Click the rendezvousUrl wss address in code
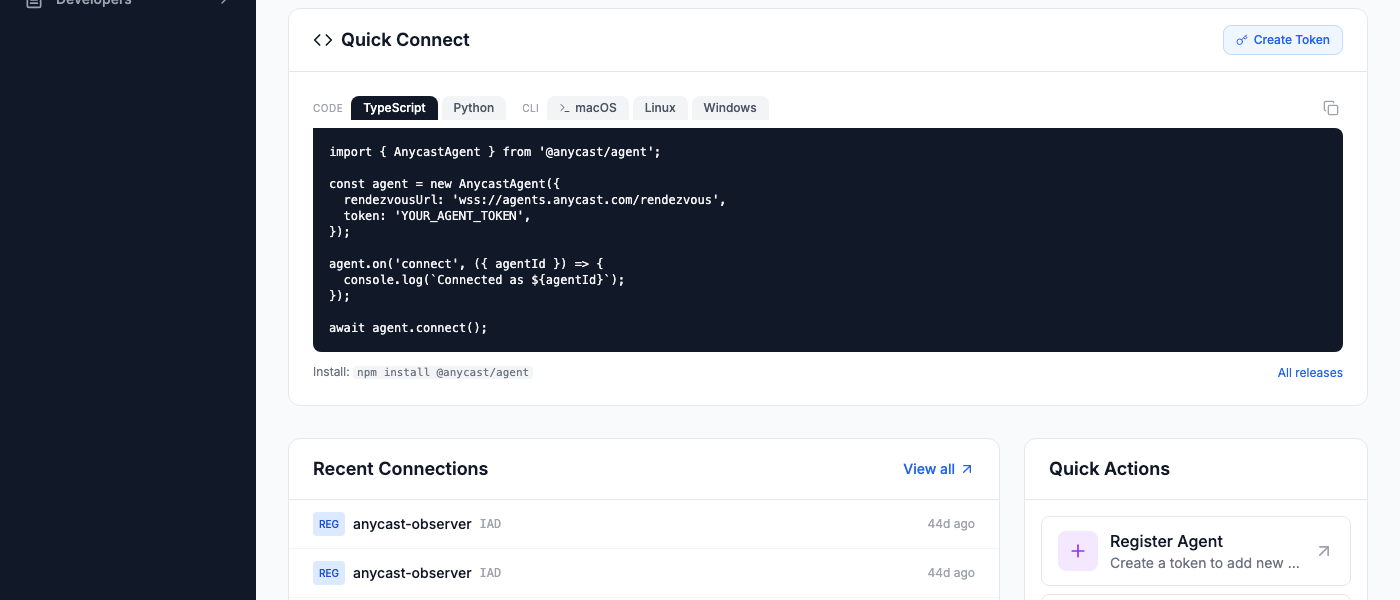 point(585,200)
